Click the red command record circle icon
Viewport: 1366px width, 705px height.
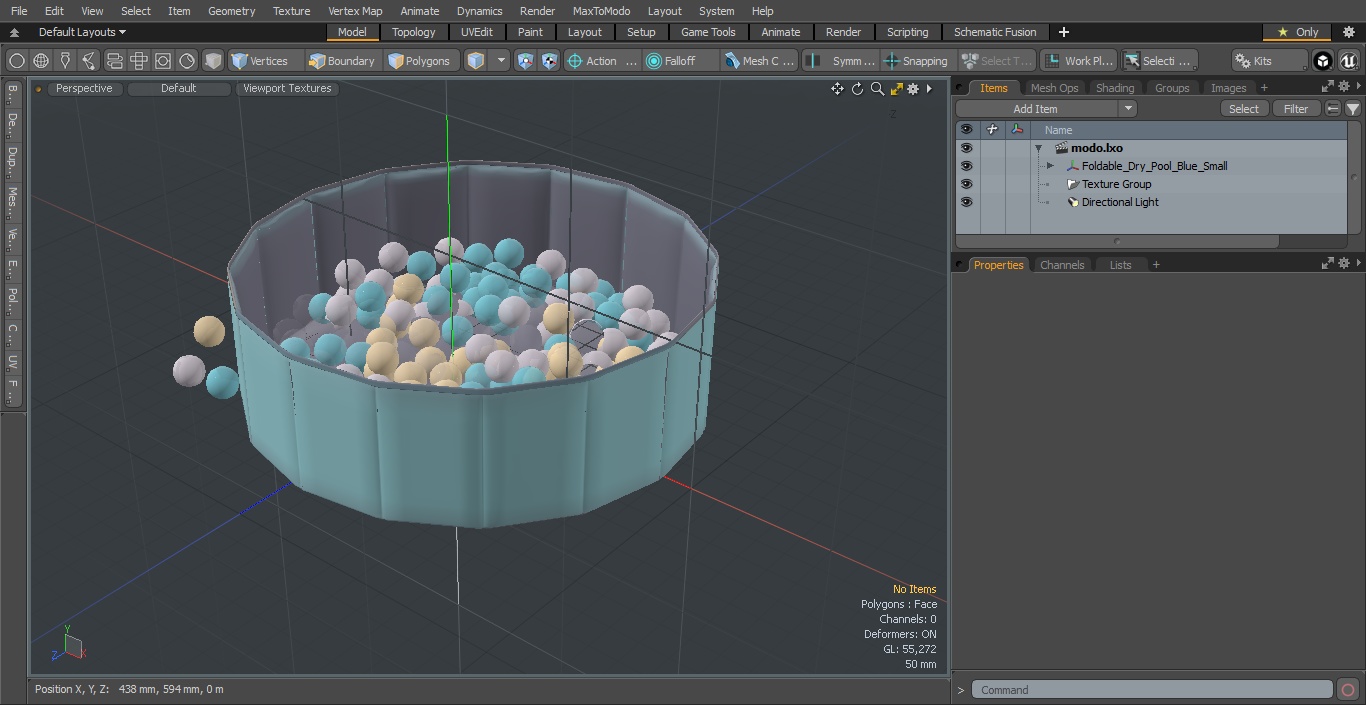tap(1347, 690)
